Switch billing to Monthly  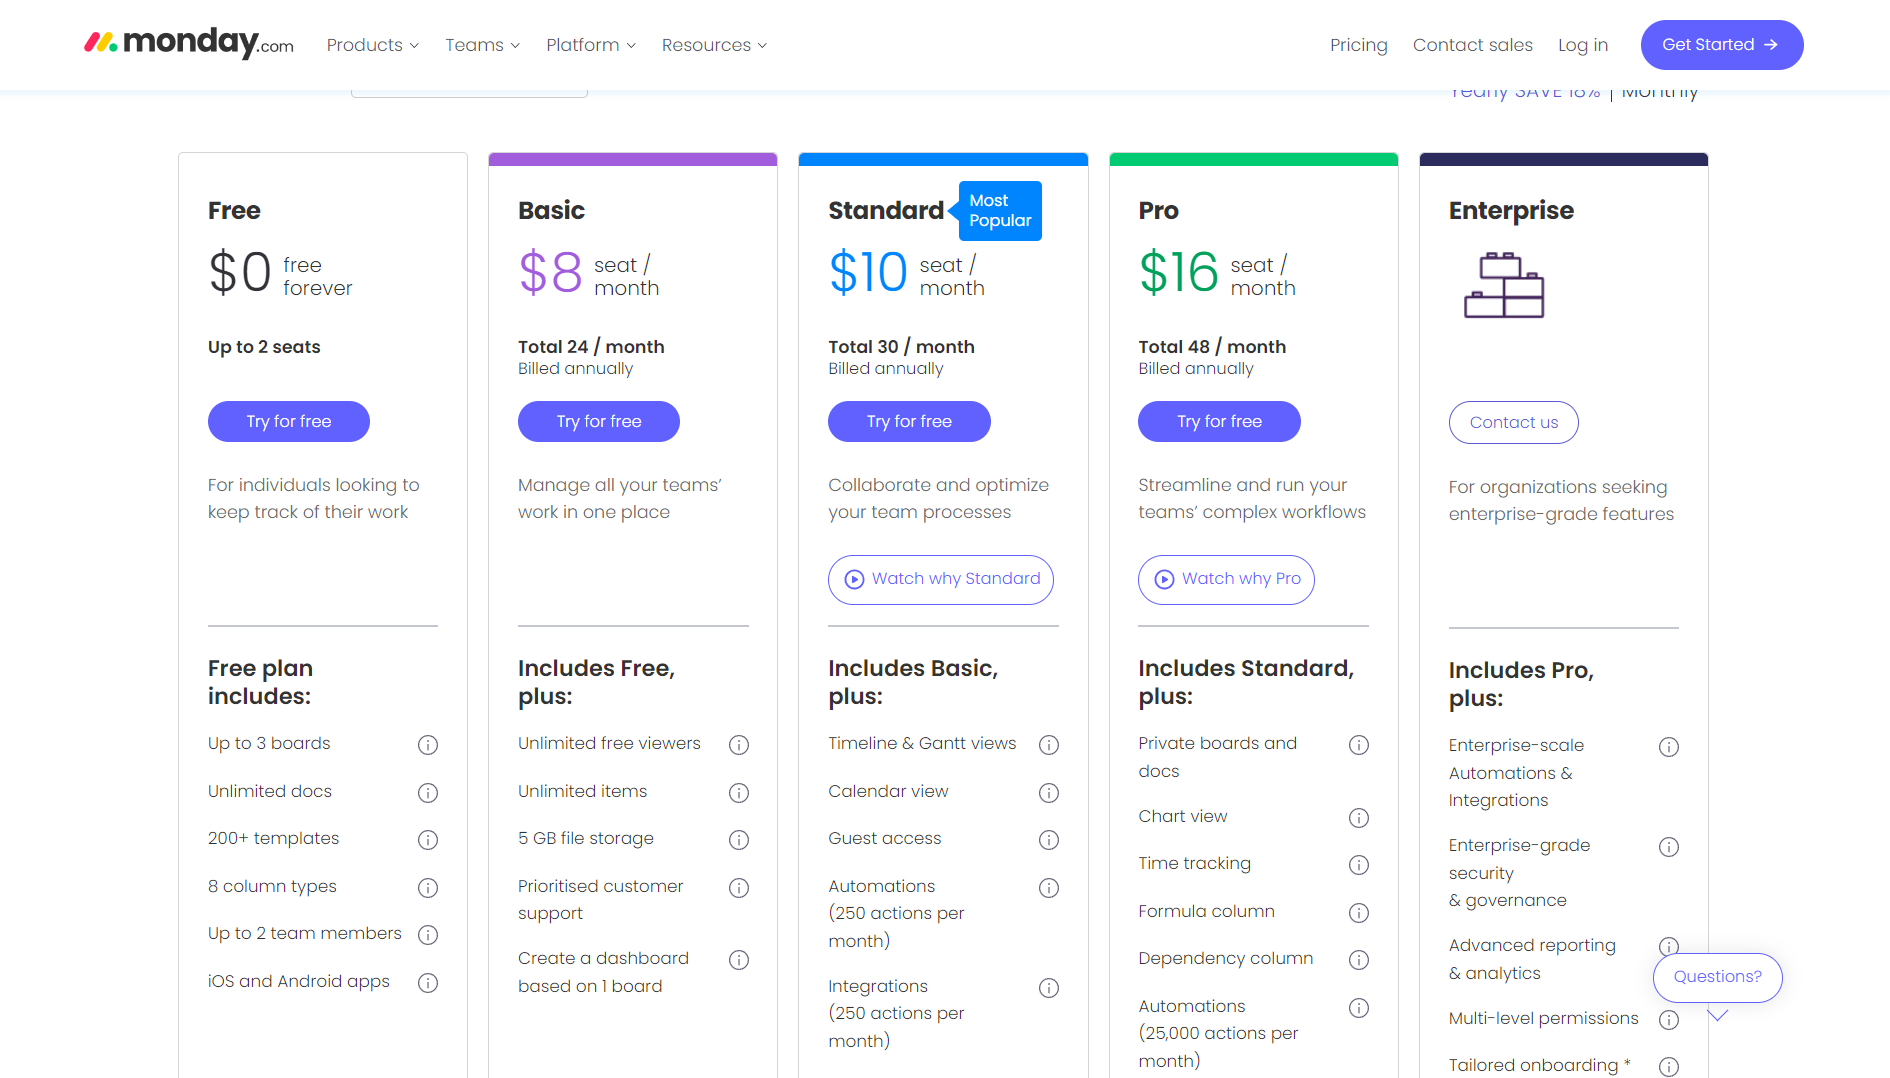pyautogui.click(x=1660, y=90)
